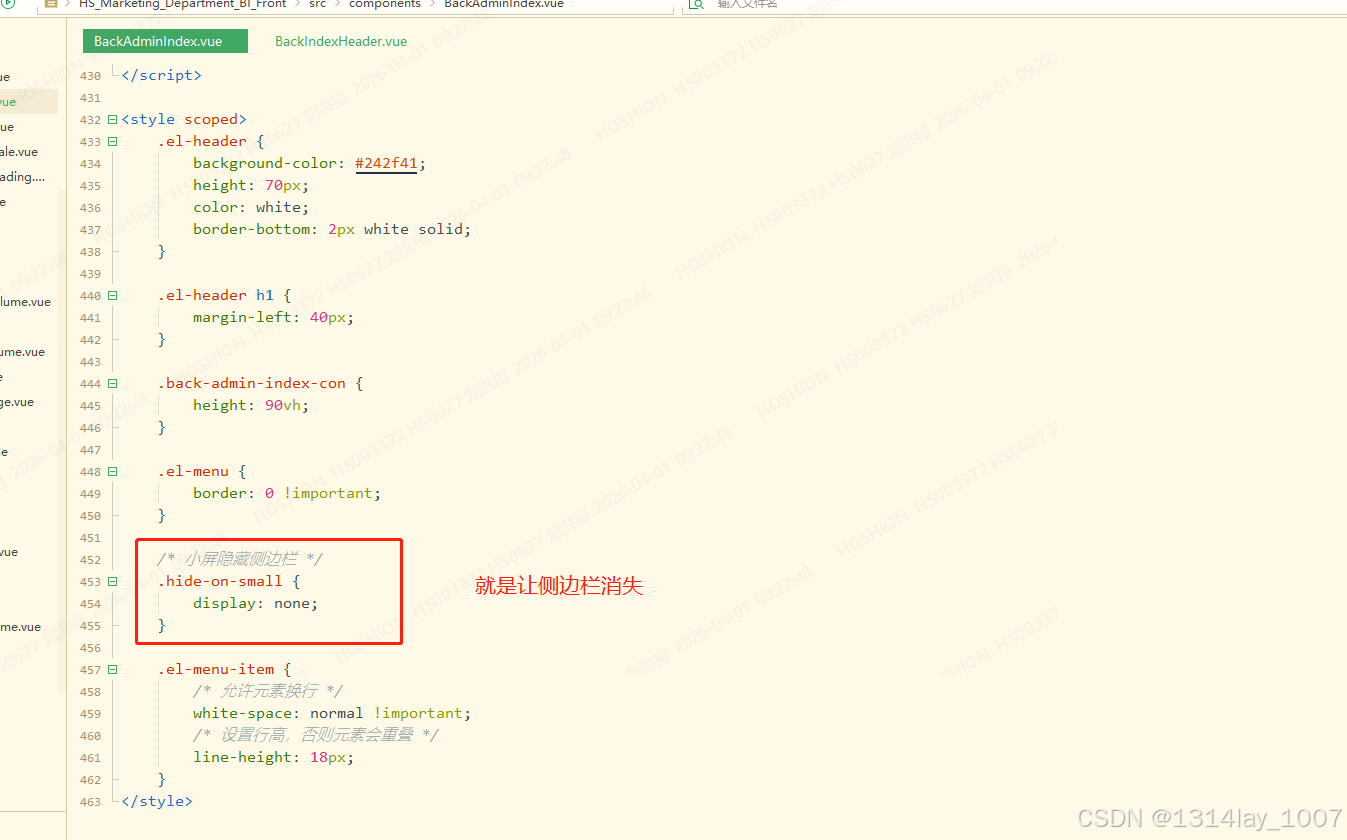1347x840 pixels.
Task: Click the #242f41 color value
Action: tap(386, 163)
